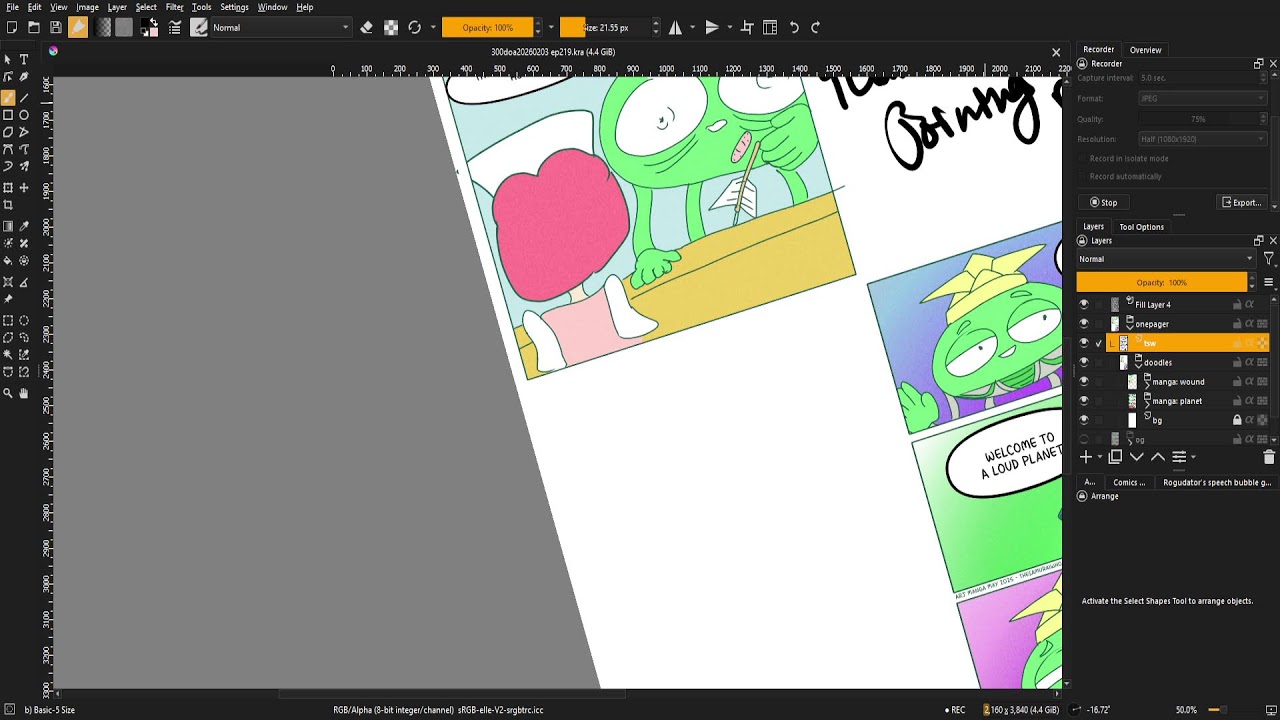Move layer down with down arrow

tap(1136, 457)
